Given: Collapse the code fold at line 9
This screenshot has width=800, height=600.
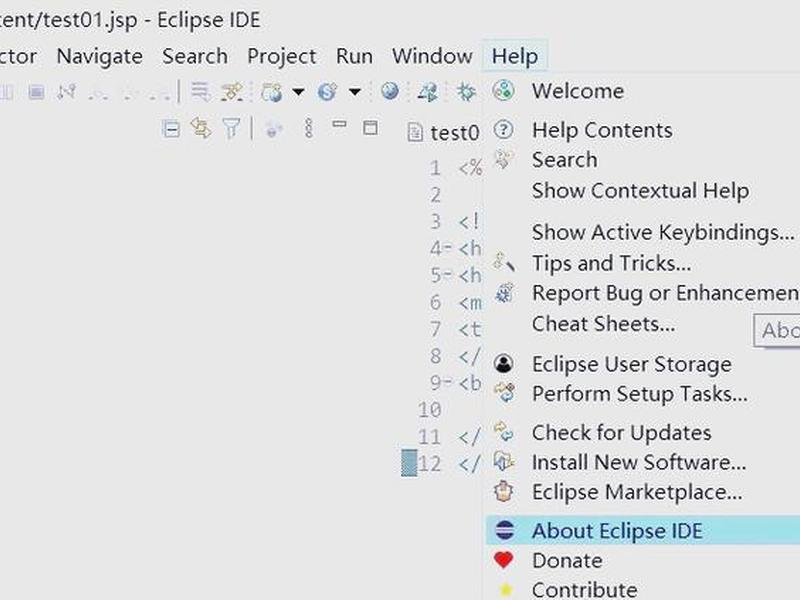Looking at the screenshot, I should (448, 381).
